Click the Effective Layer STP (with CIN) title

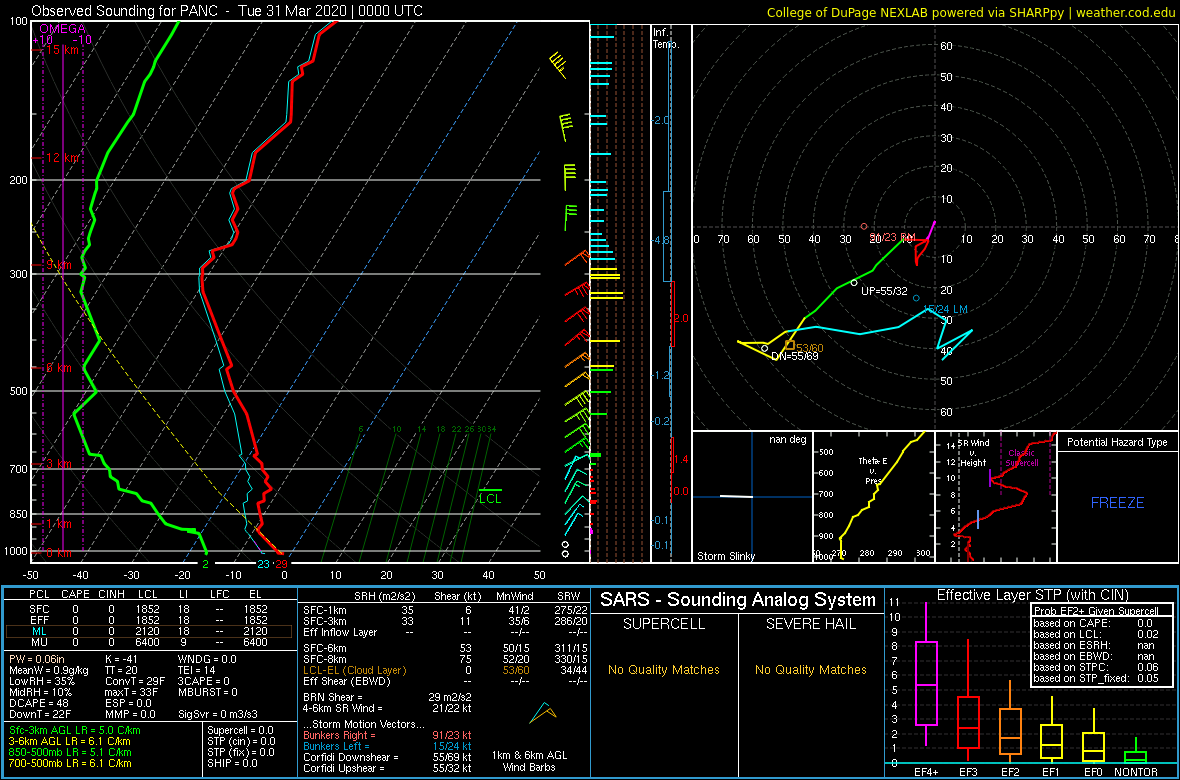pos(1031,596)
